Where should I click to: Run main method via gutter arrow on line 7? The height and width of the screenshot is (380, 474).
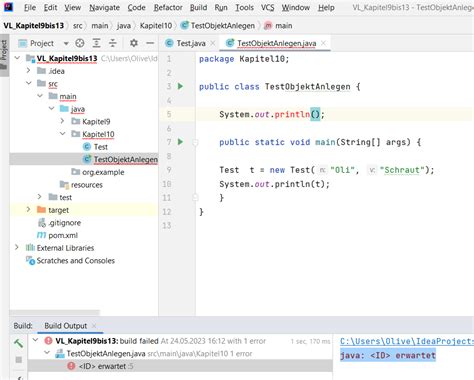(180, 142)
